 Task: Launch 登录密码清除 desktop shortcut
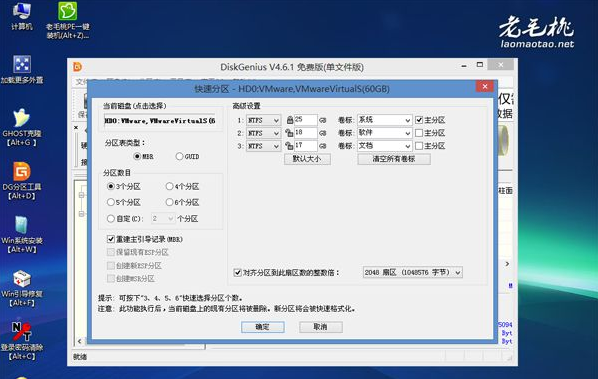pos(22,341)
